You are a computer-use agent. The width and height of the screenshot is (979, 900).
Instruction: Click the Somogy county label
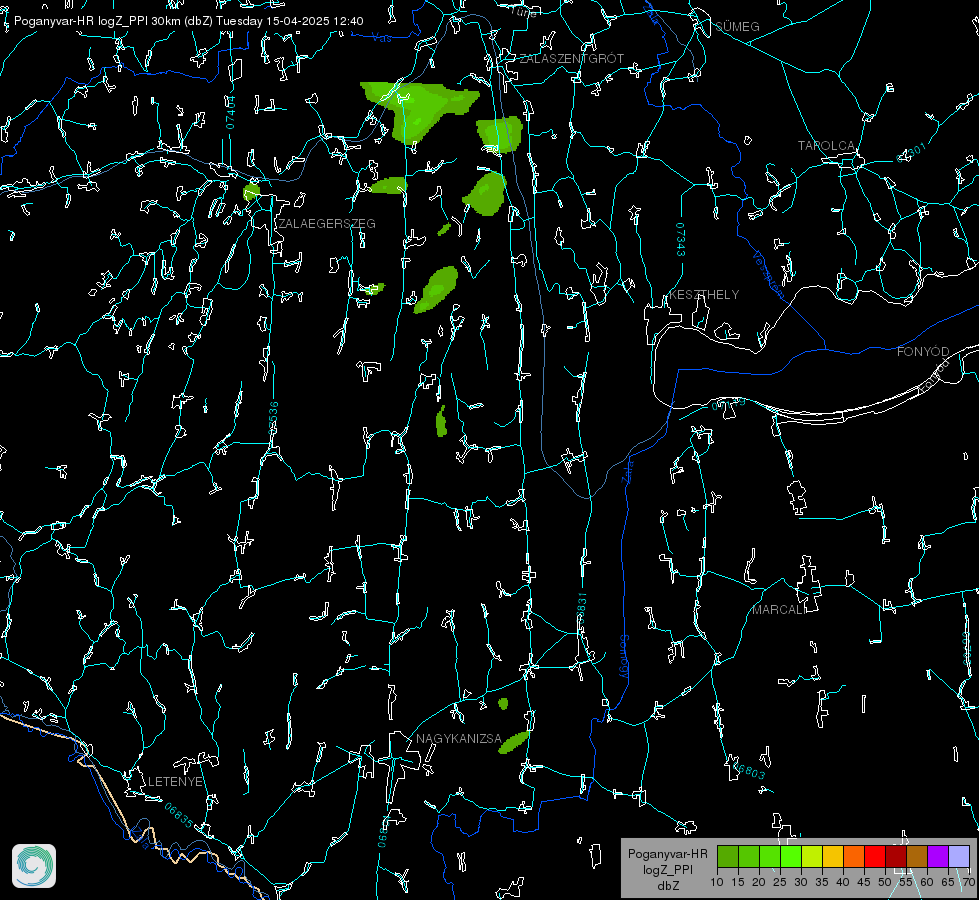tap(624, 657)
